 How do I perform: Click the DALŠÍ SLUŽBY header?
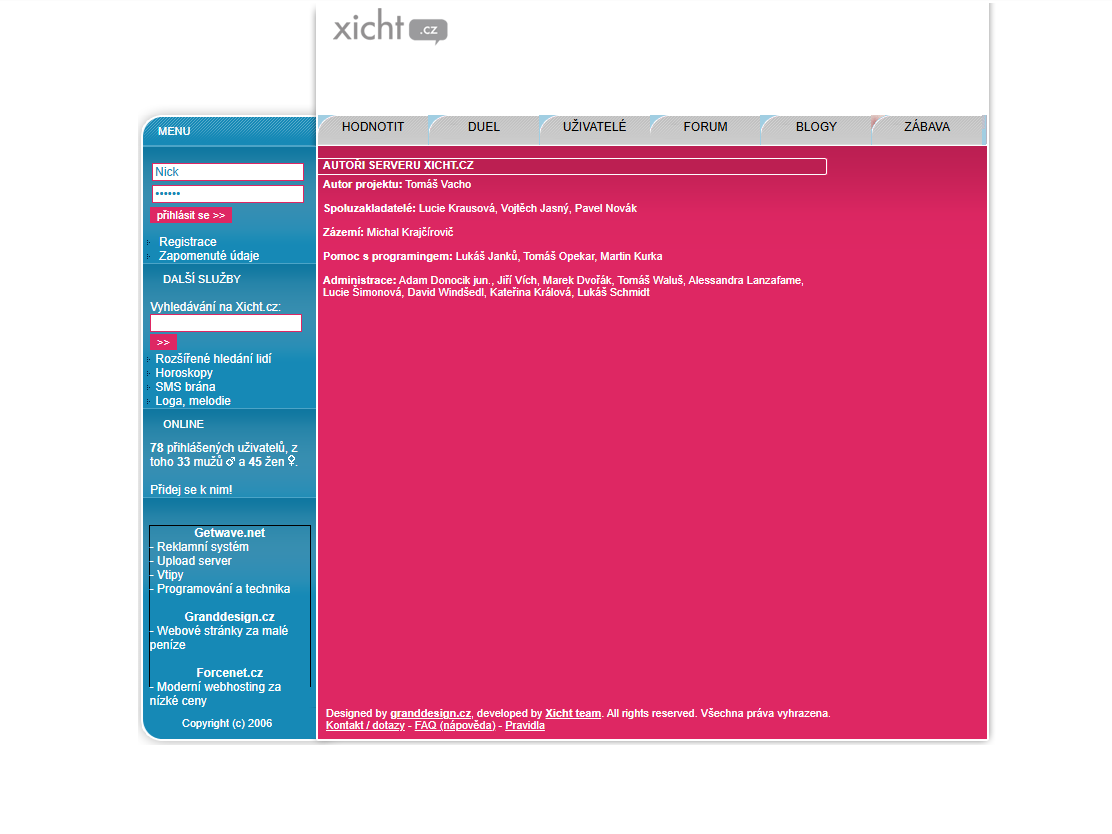tap(202, 279)
